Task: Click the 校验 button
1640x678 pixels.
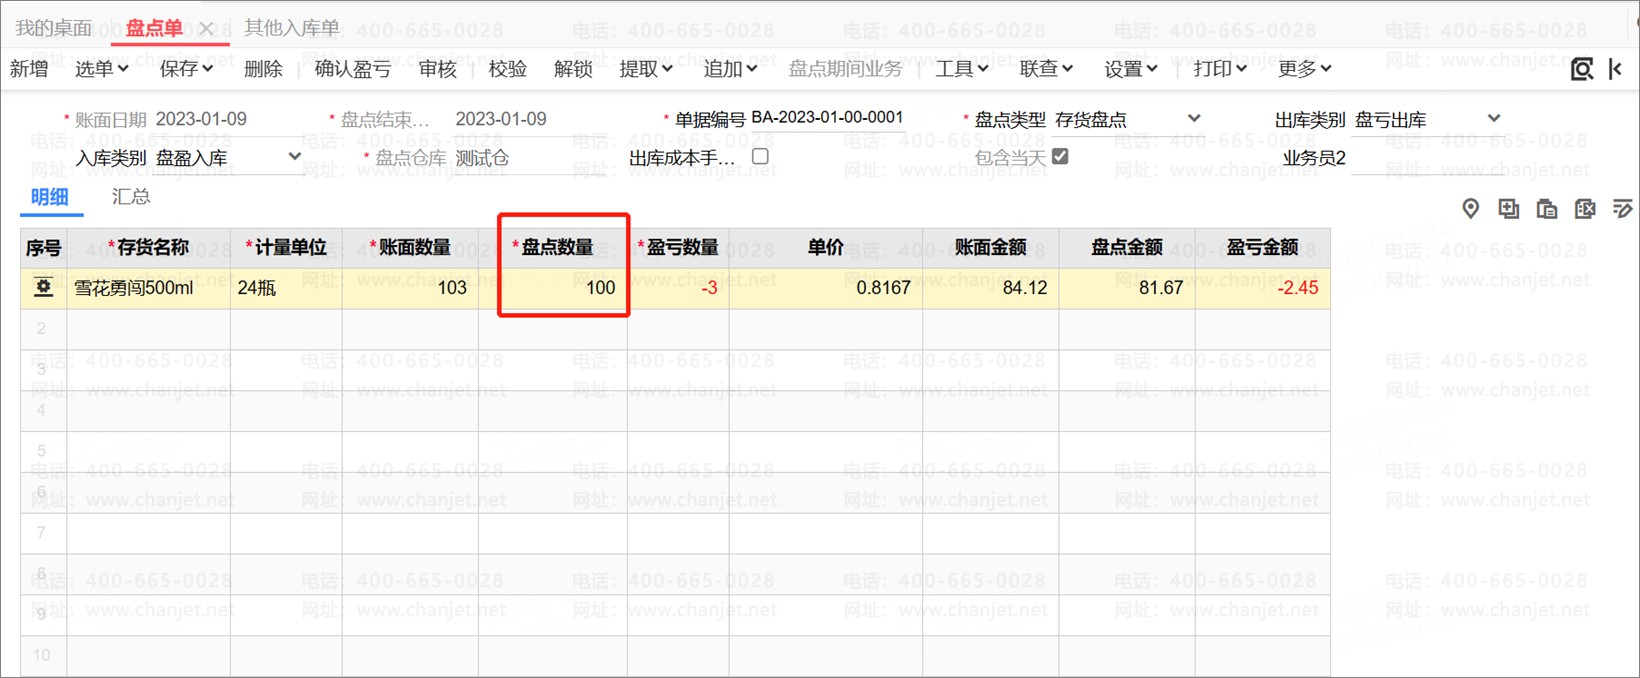Action: coord(508,69)
